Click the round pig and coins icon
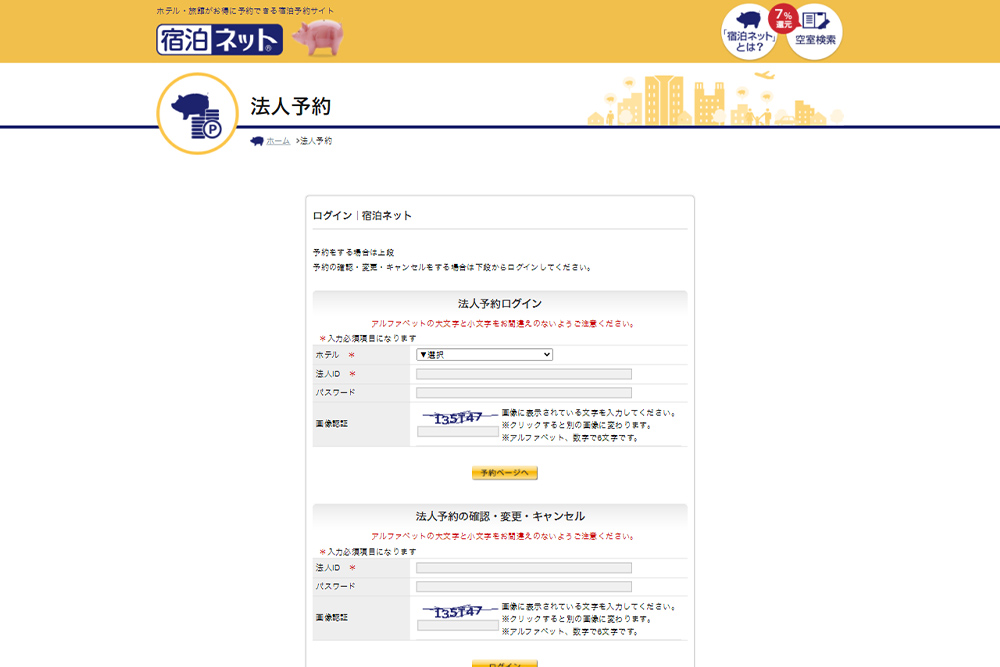 coord(198,113)
